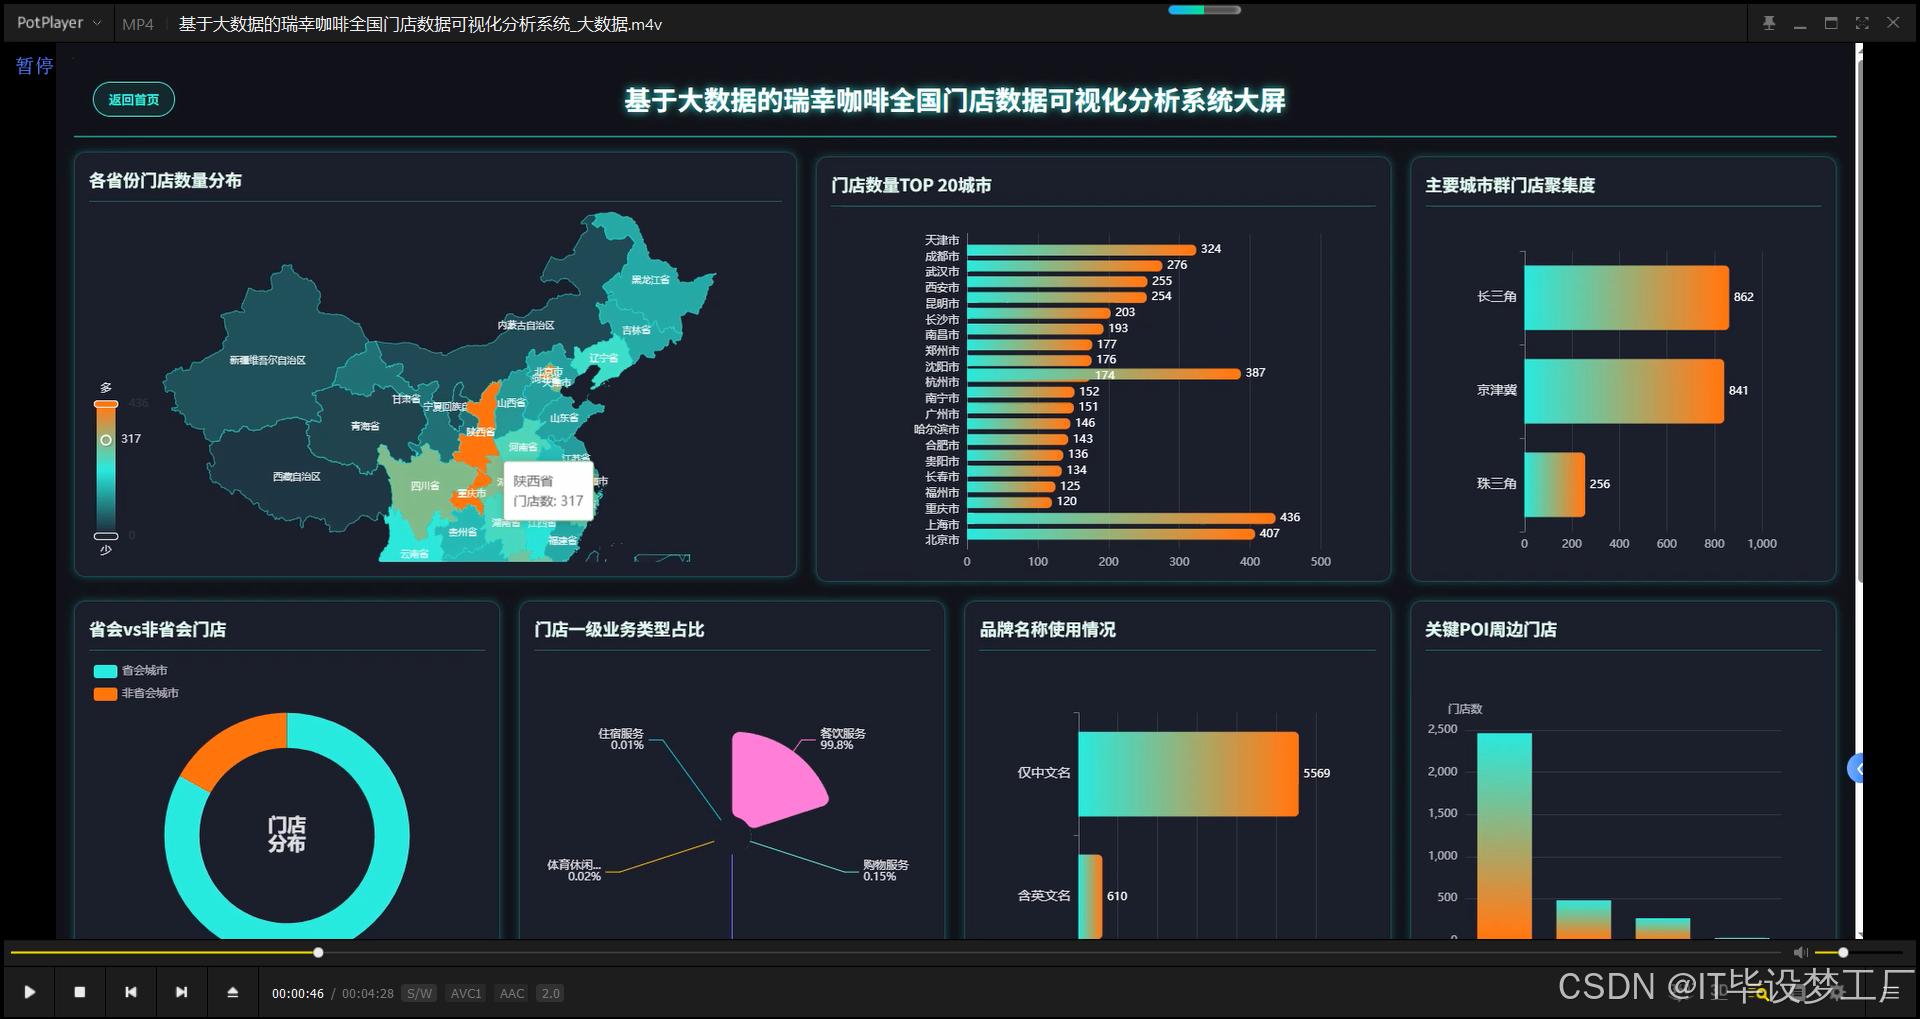Image resolution: width=1920 pixels, height=1019 pixels.
Task: Click the Stop playback icon
Action: [80, 992]
